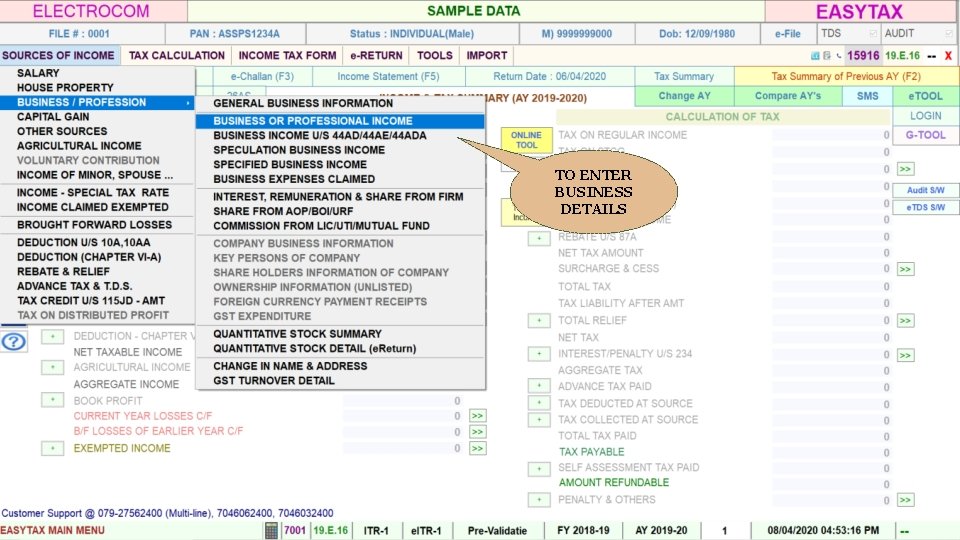Launch Audit S/W button
The height and width of the screenshot is (540, 960).
(925, 190)
